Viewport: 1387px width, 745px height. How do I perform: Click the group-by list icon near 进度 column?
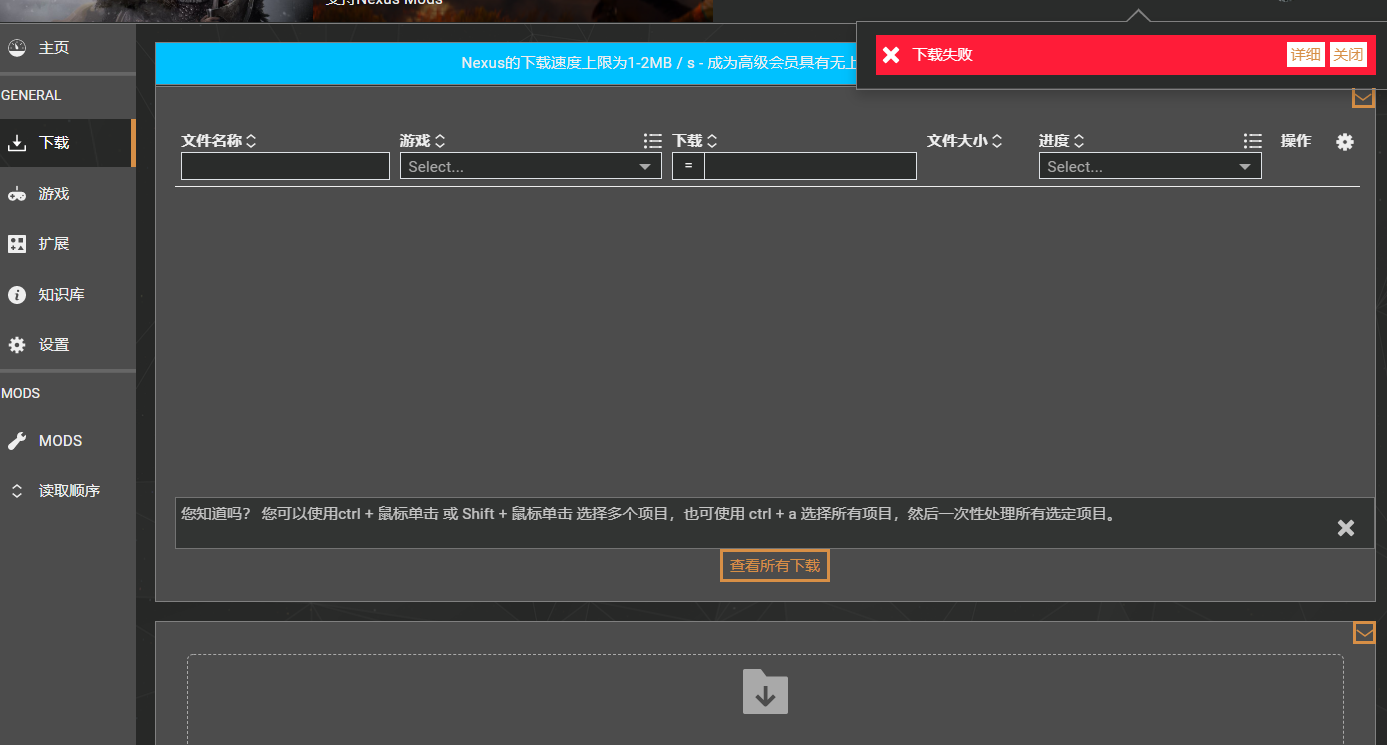[1253, 141]
